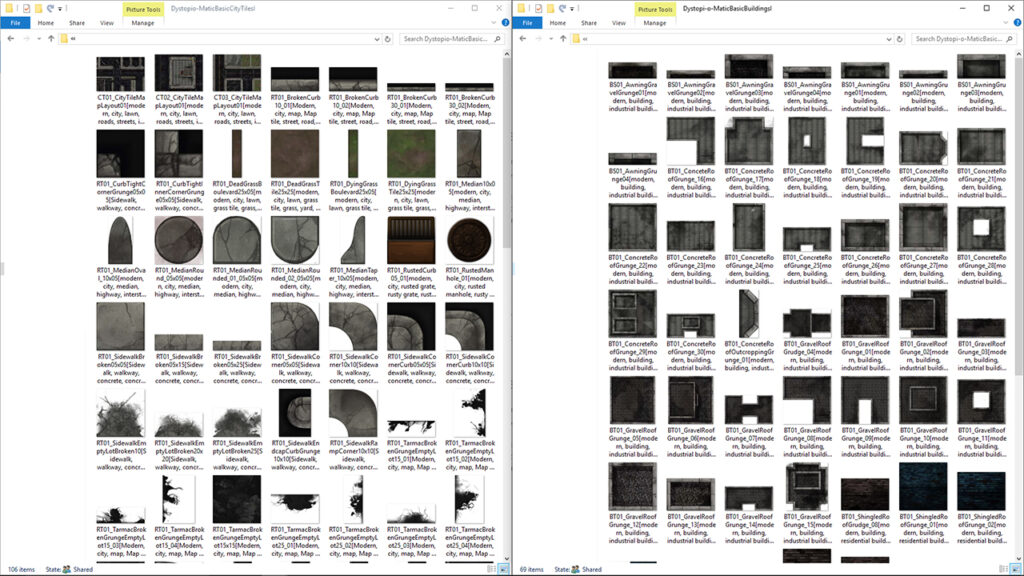Click the folder icon in the Buildings address bar
1024x576 pixels.
pyautogui.click(x=574, y=36)
